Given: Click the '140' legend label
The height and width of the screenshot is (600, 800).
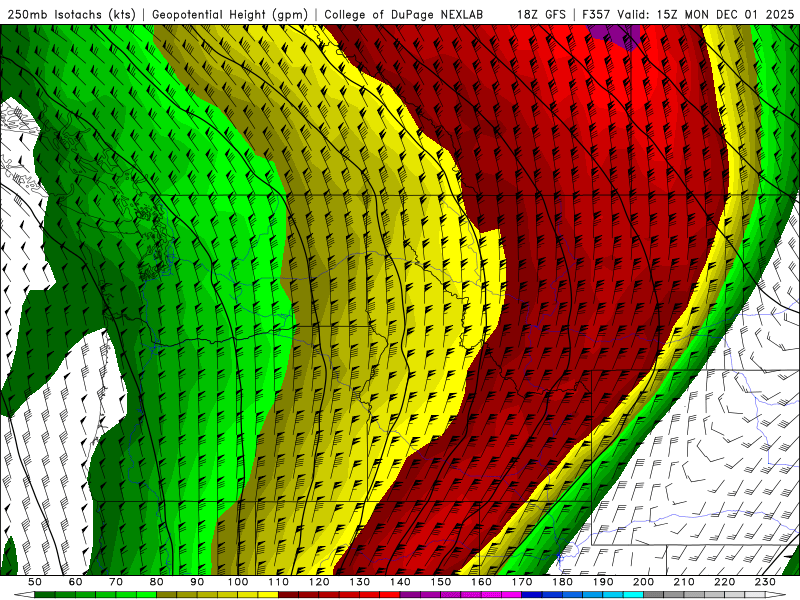Looking at the screenshot, I should [x=400, y=582].
